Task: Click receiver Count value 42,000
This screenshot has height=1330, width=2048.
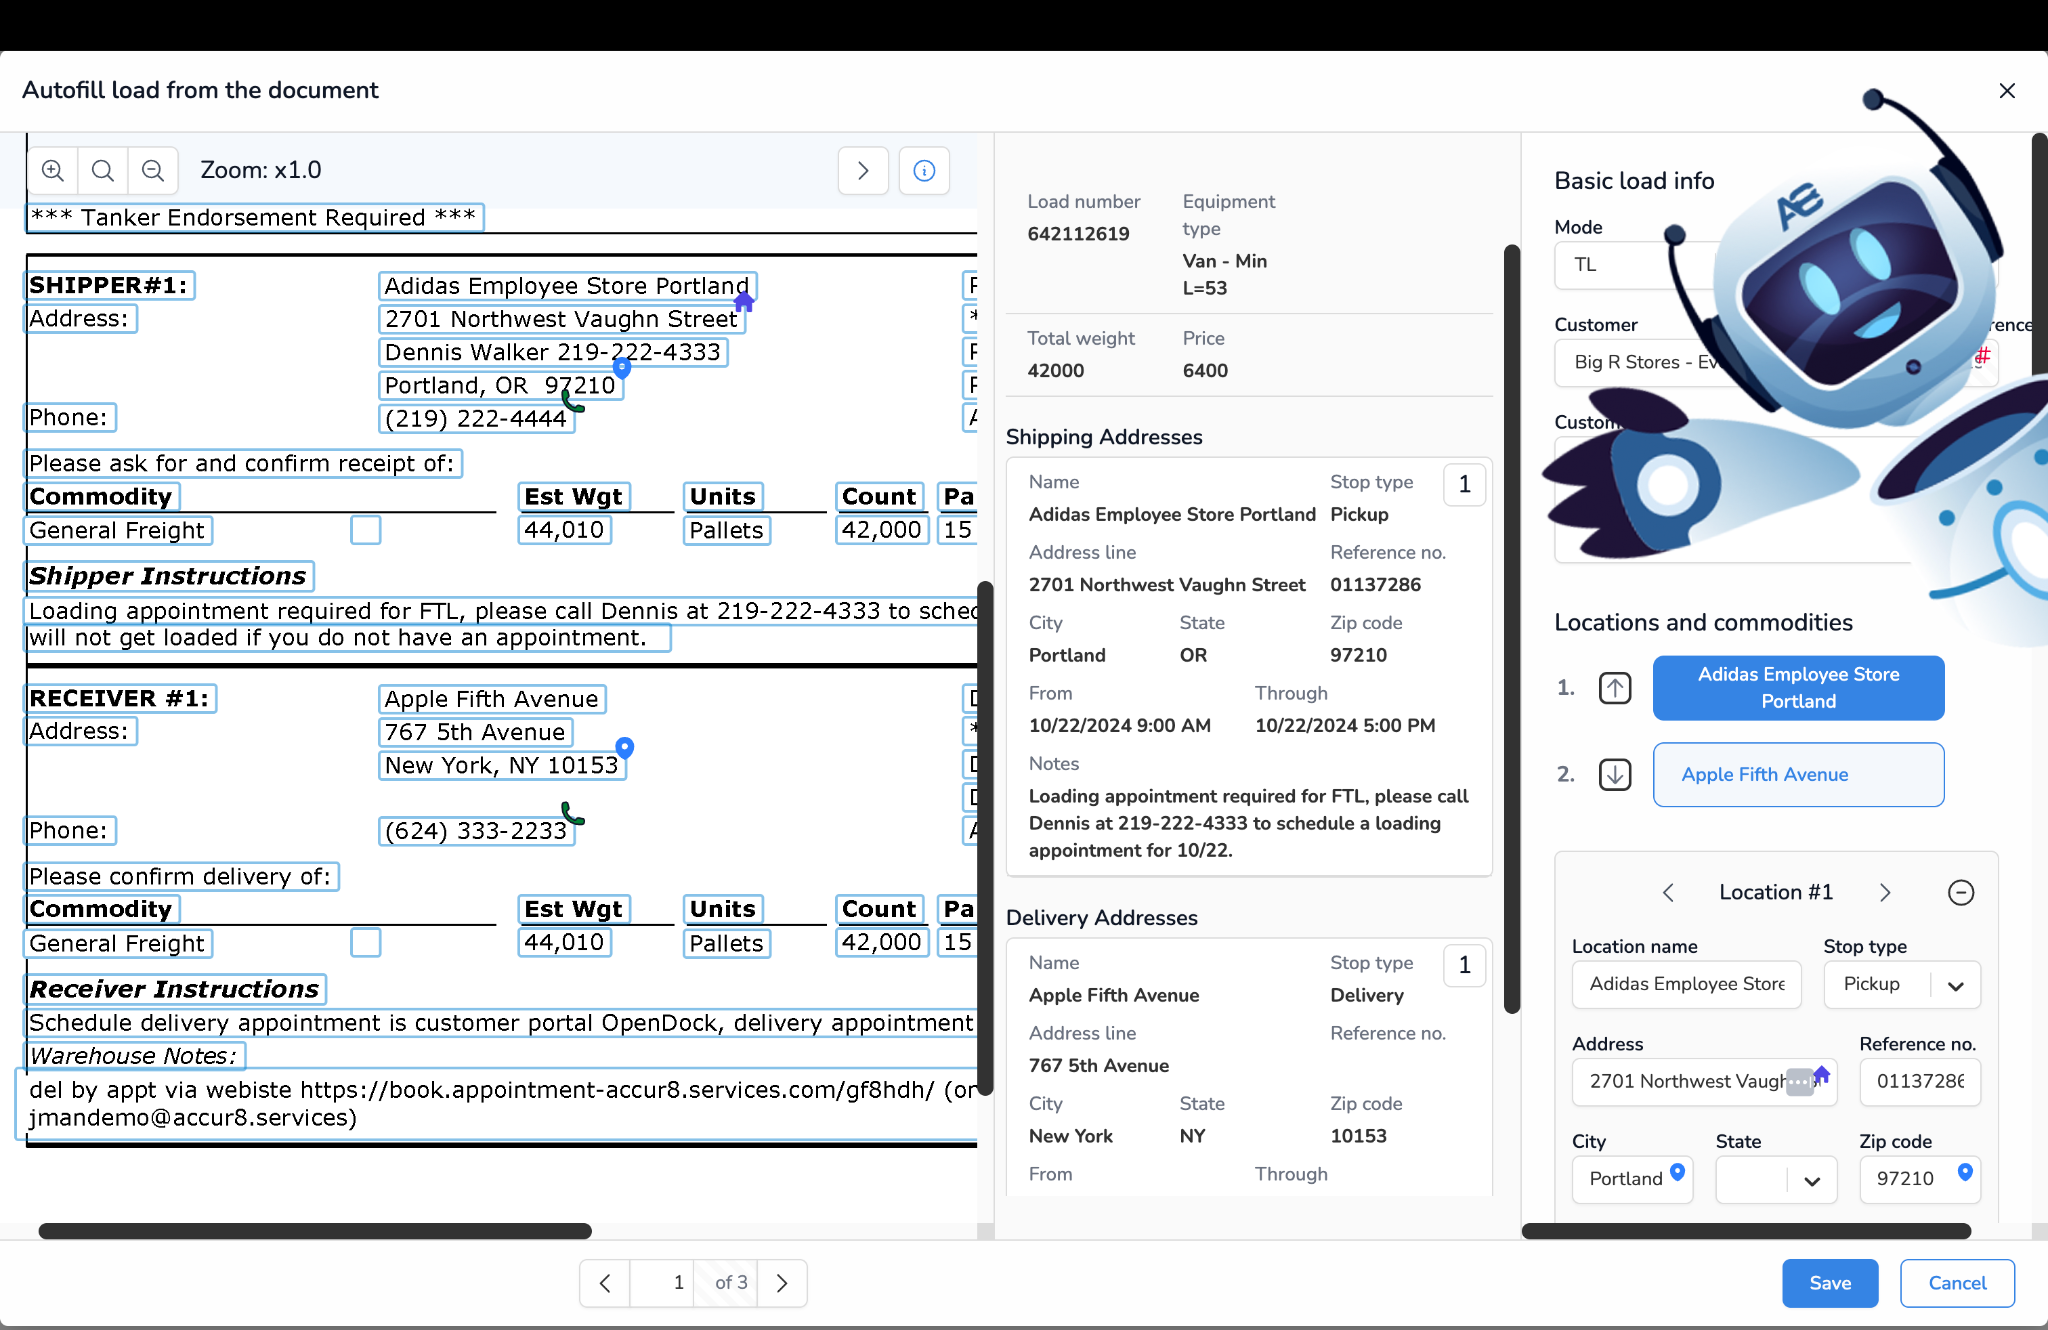Action: point(881,942)
